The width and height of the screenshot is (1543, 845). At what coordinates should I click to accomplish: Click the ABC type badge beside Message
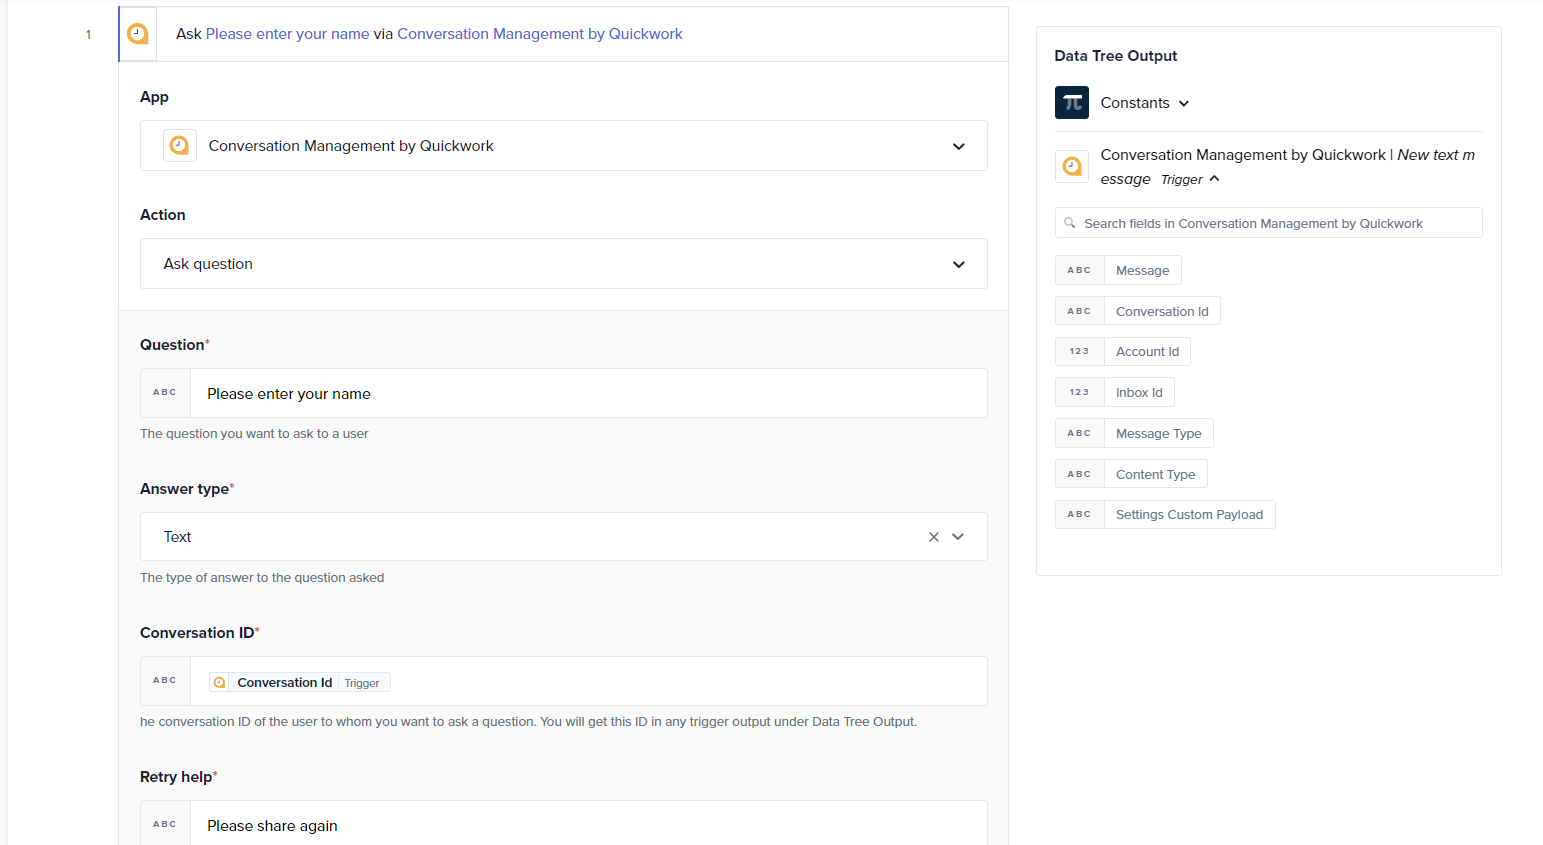pyautogui.click(x=1080, y=270)
